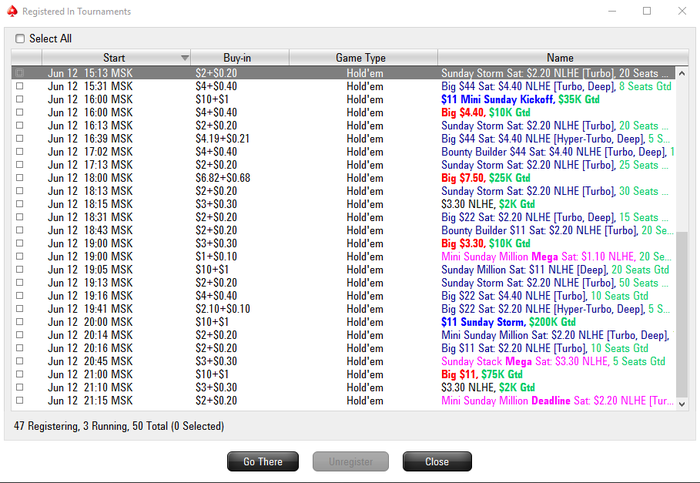Sort by the Start column header

[116, 58]
